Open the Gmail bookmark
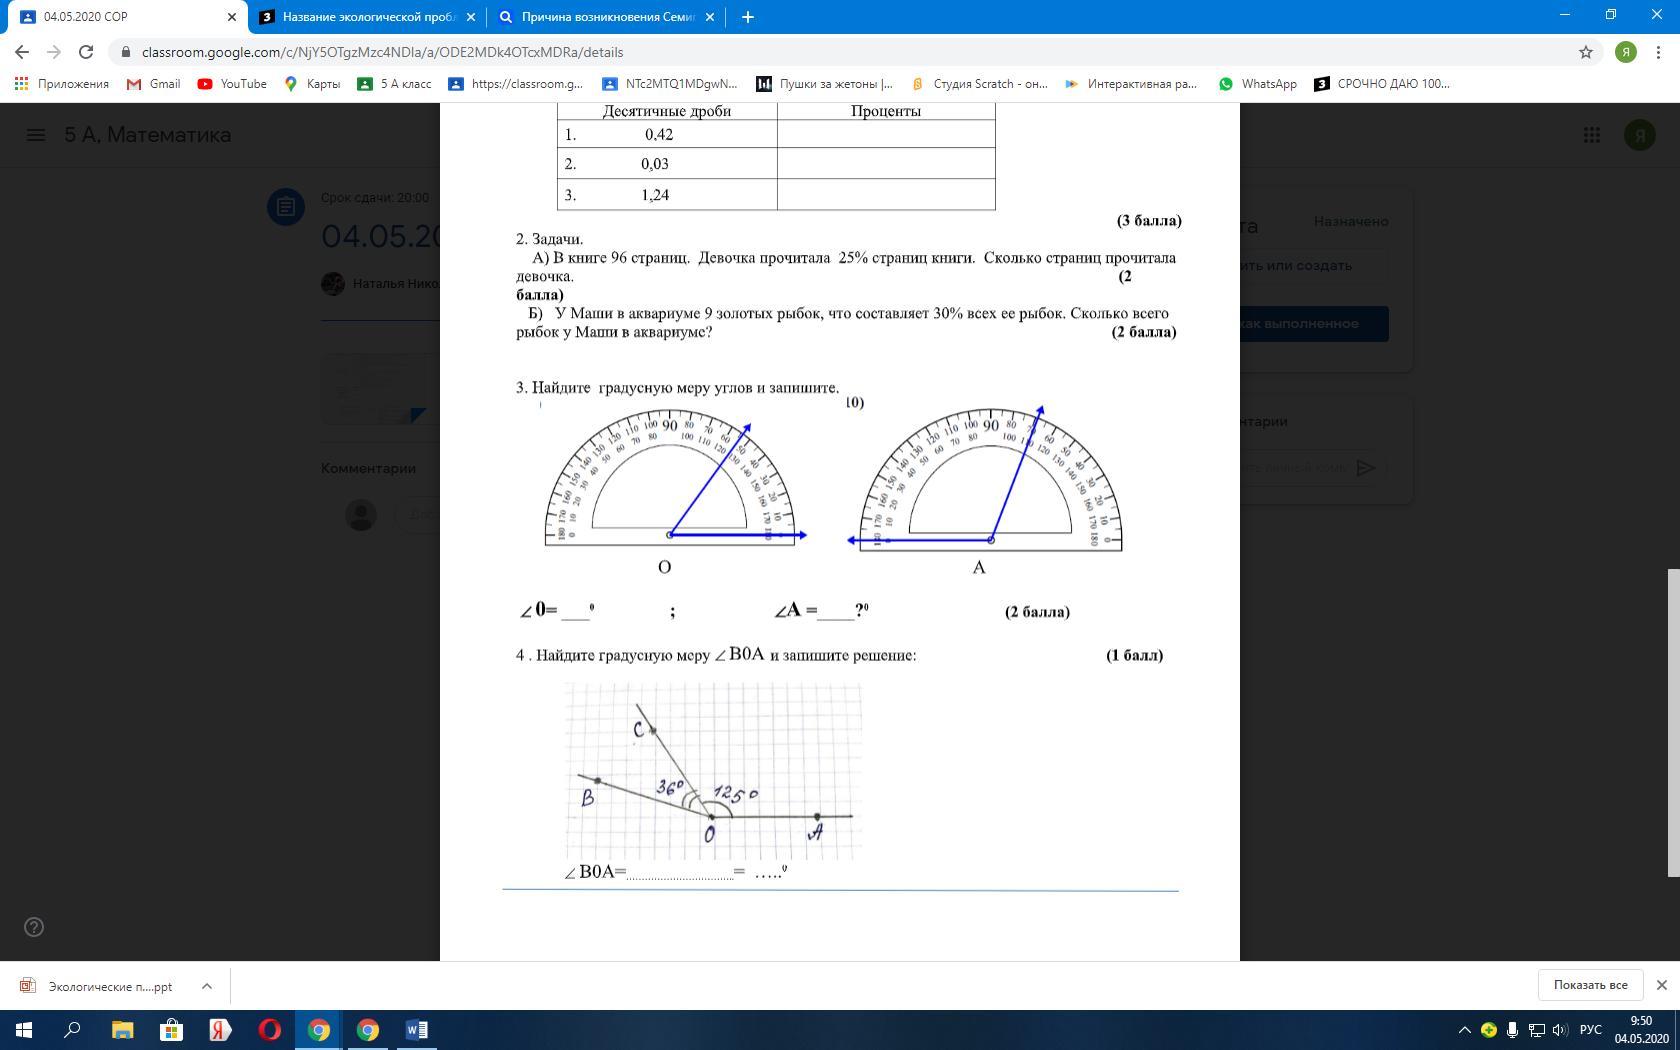The height and width of the screenshot is (1050, 1680). (x=154, y=84)
